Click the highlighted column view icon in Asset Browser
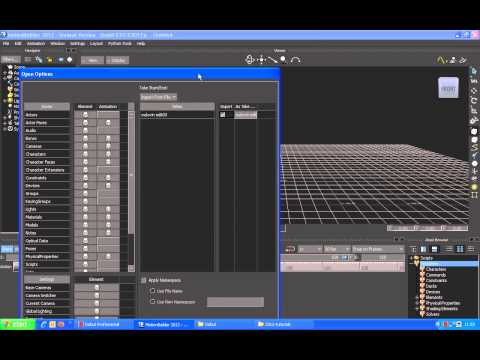480x360 pixels. click(460, 249)
